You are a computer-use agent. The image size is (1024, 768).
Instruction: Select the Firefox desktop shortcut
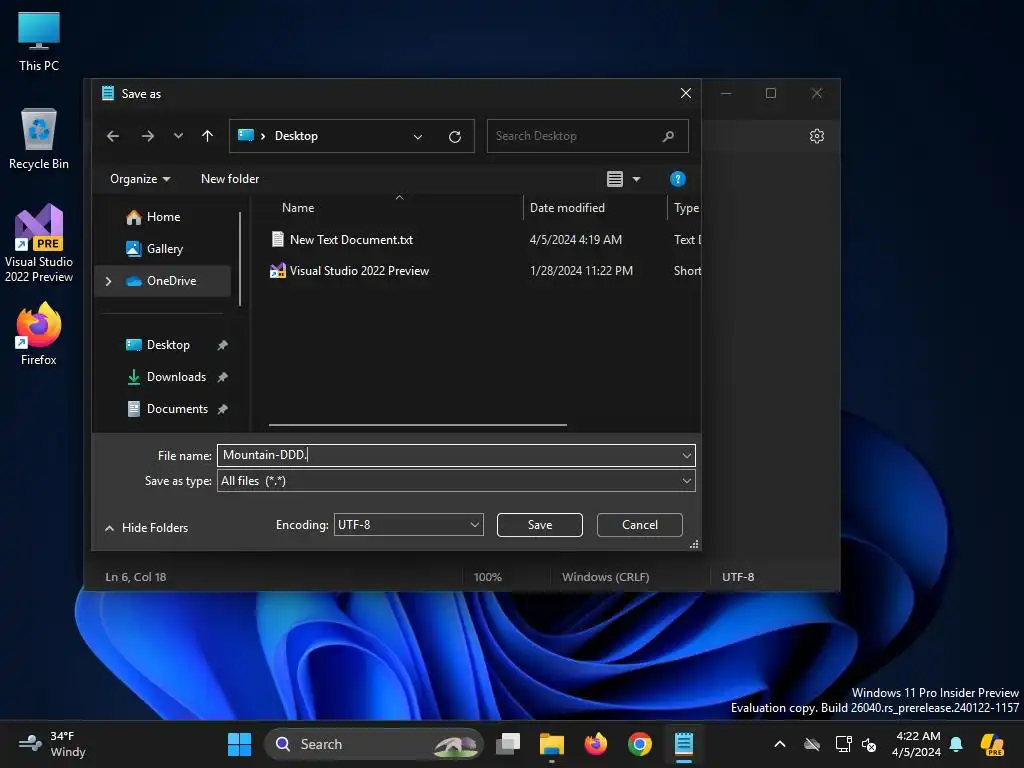click(39, 333)
